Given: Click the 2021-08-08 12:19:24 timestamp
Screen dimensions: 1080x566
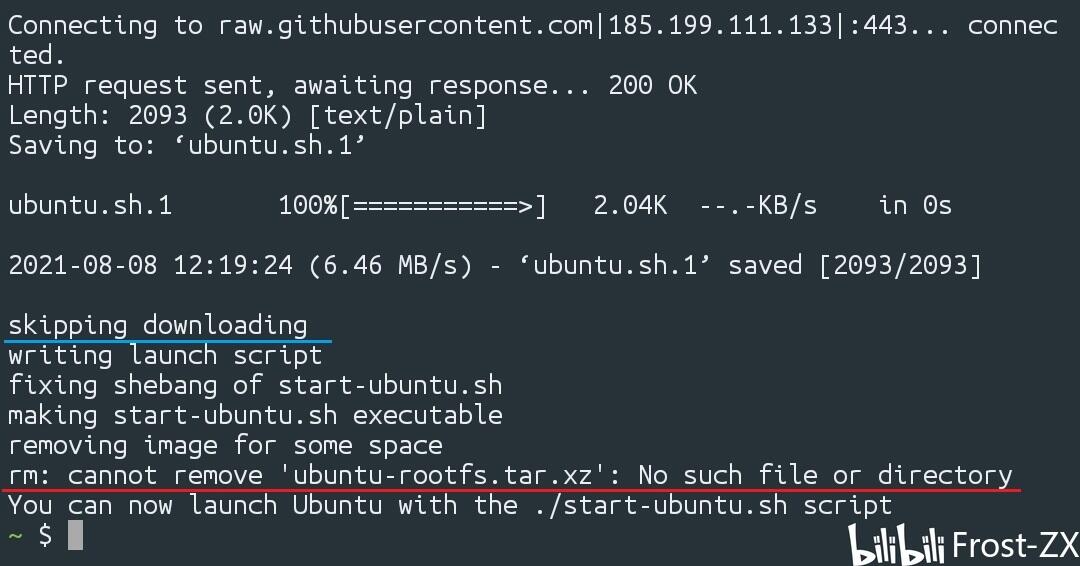Looking at the screenshot, I should (x=150, y=266).
